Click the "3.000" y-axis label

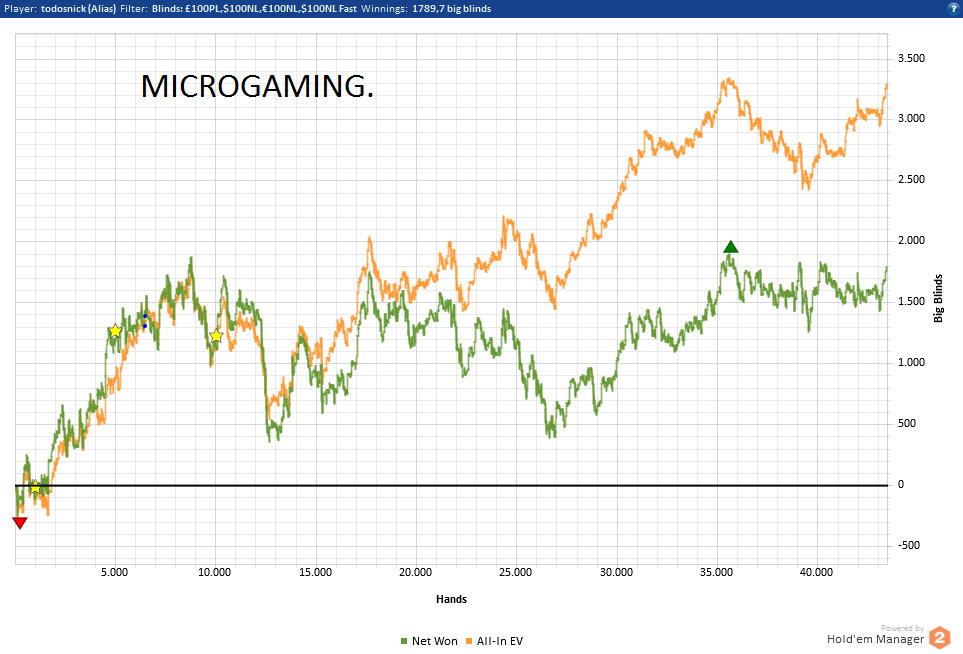tap(911, 119)
